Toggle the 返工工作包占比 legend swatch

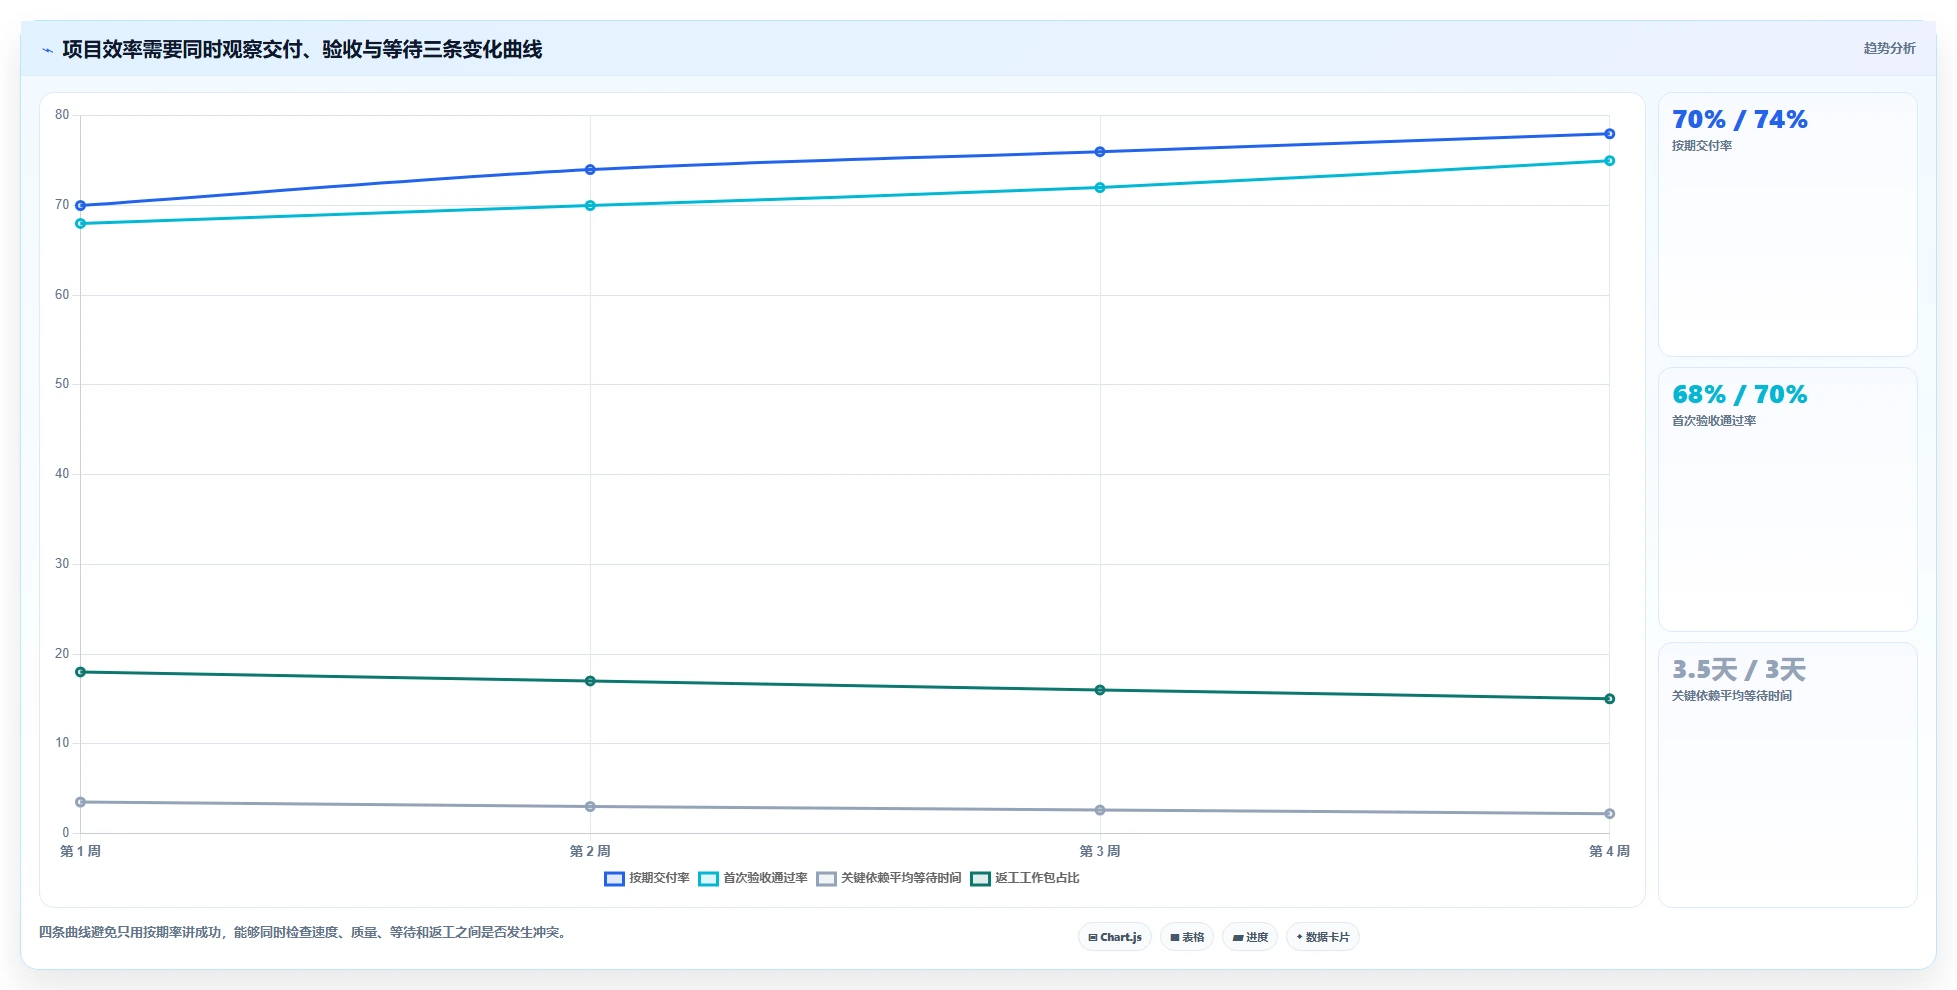click(980, 879)
